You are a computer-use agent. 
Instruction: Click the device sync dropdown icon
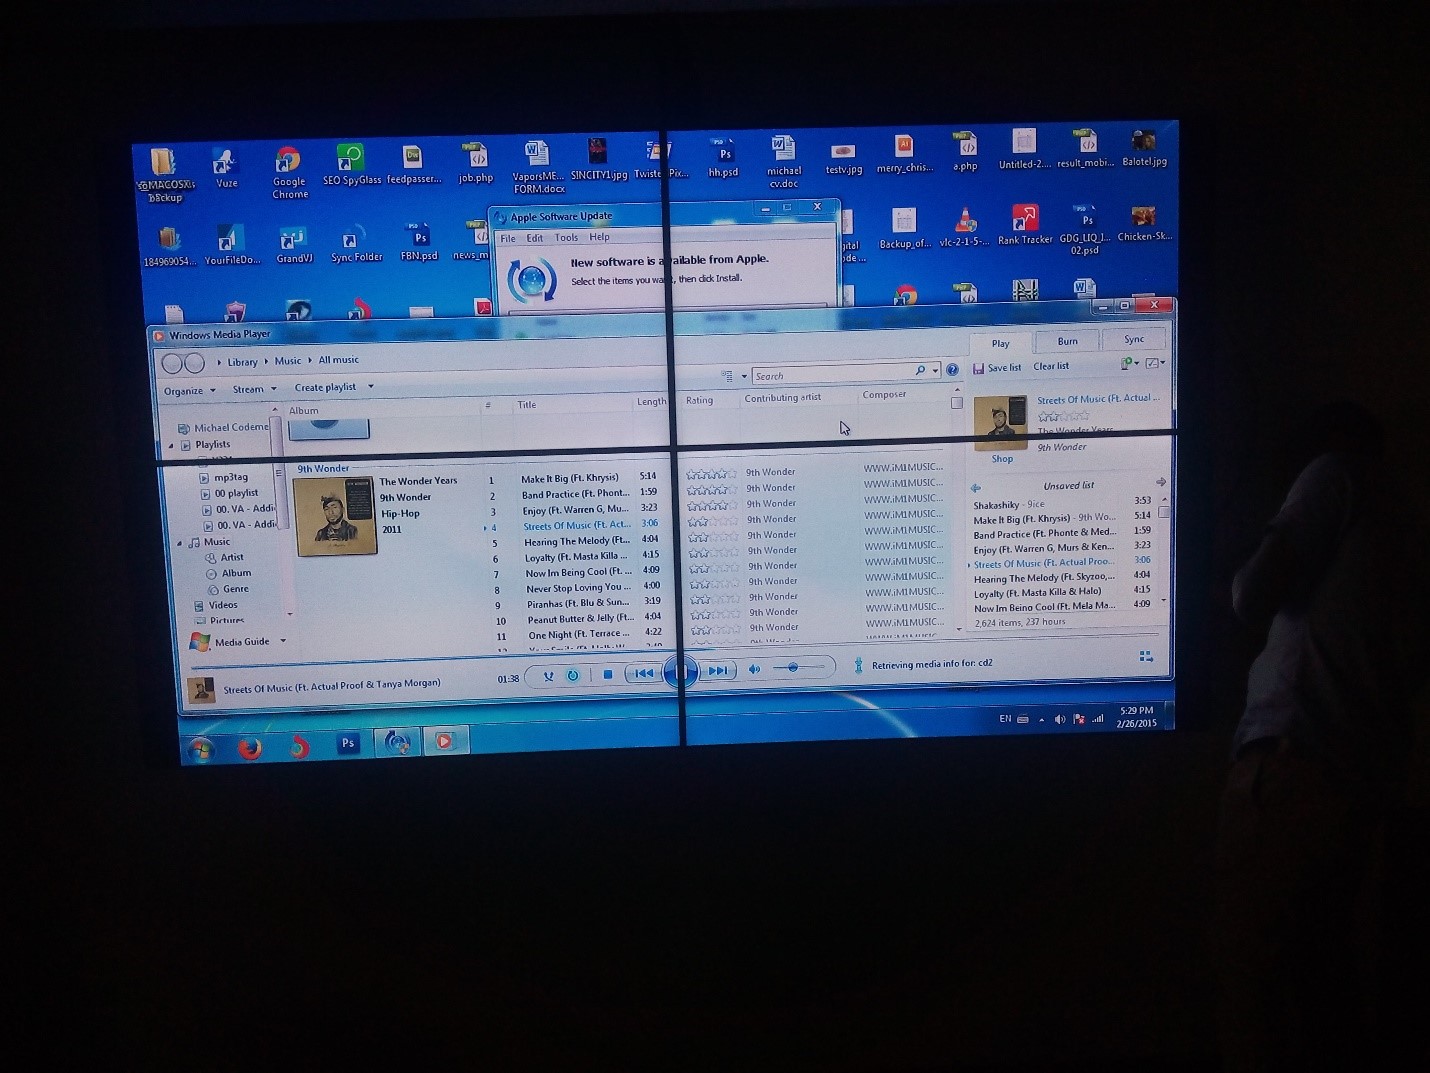1130,363
